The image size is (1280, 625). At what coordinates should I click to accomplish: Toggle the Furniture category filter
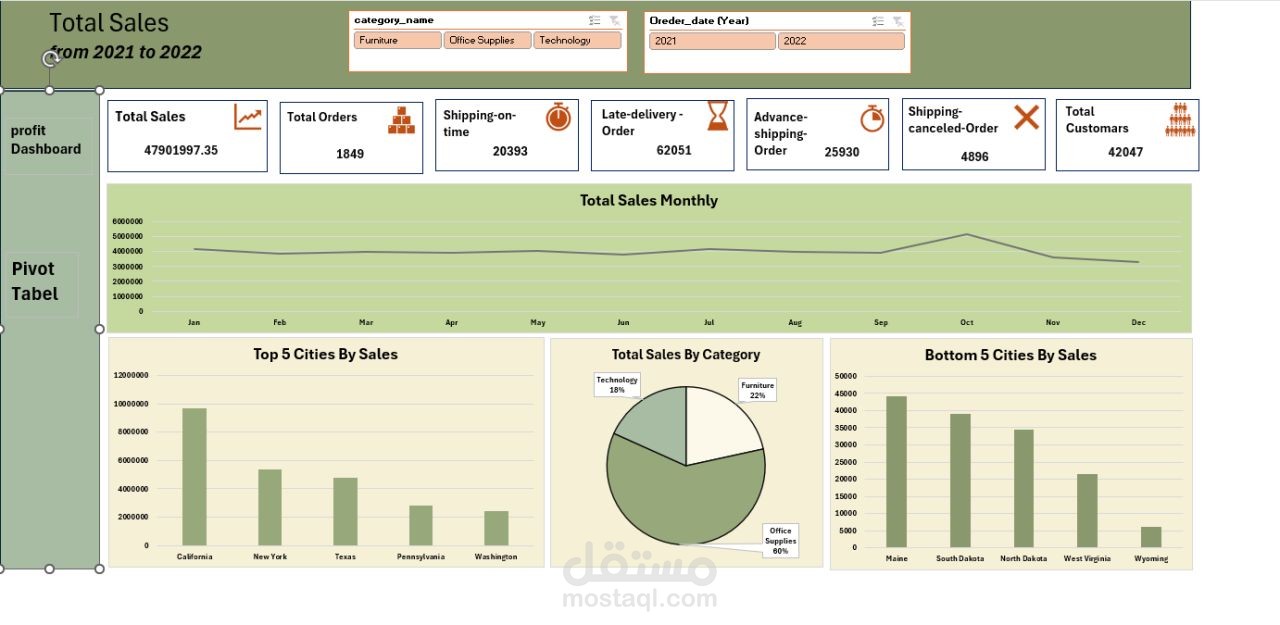coord(397,40)
